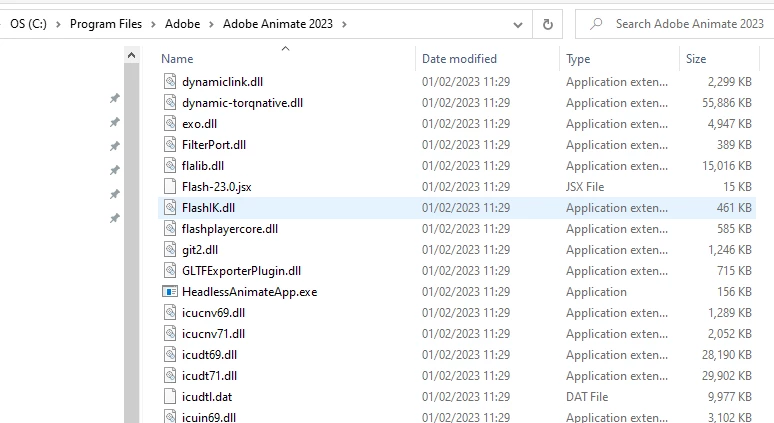Click the 2,299 KB size cell
774x423 pixels.
[730, 82]
